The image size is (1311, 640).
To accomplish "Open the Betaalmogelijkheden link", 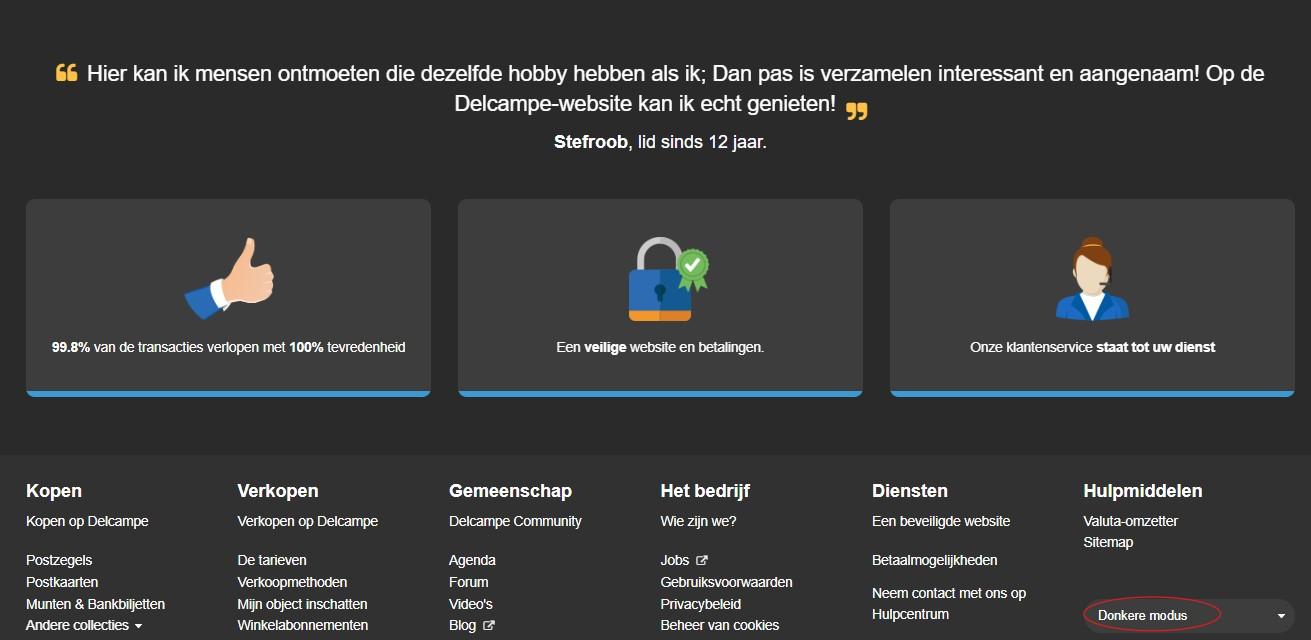I will click(935, 560).
